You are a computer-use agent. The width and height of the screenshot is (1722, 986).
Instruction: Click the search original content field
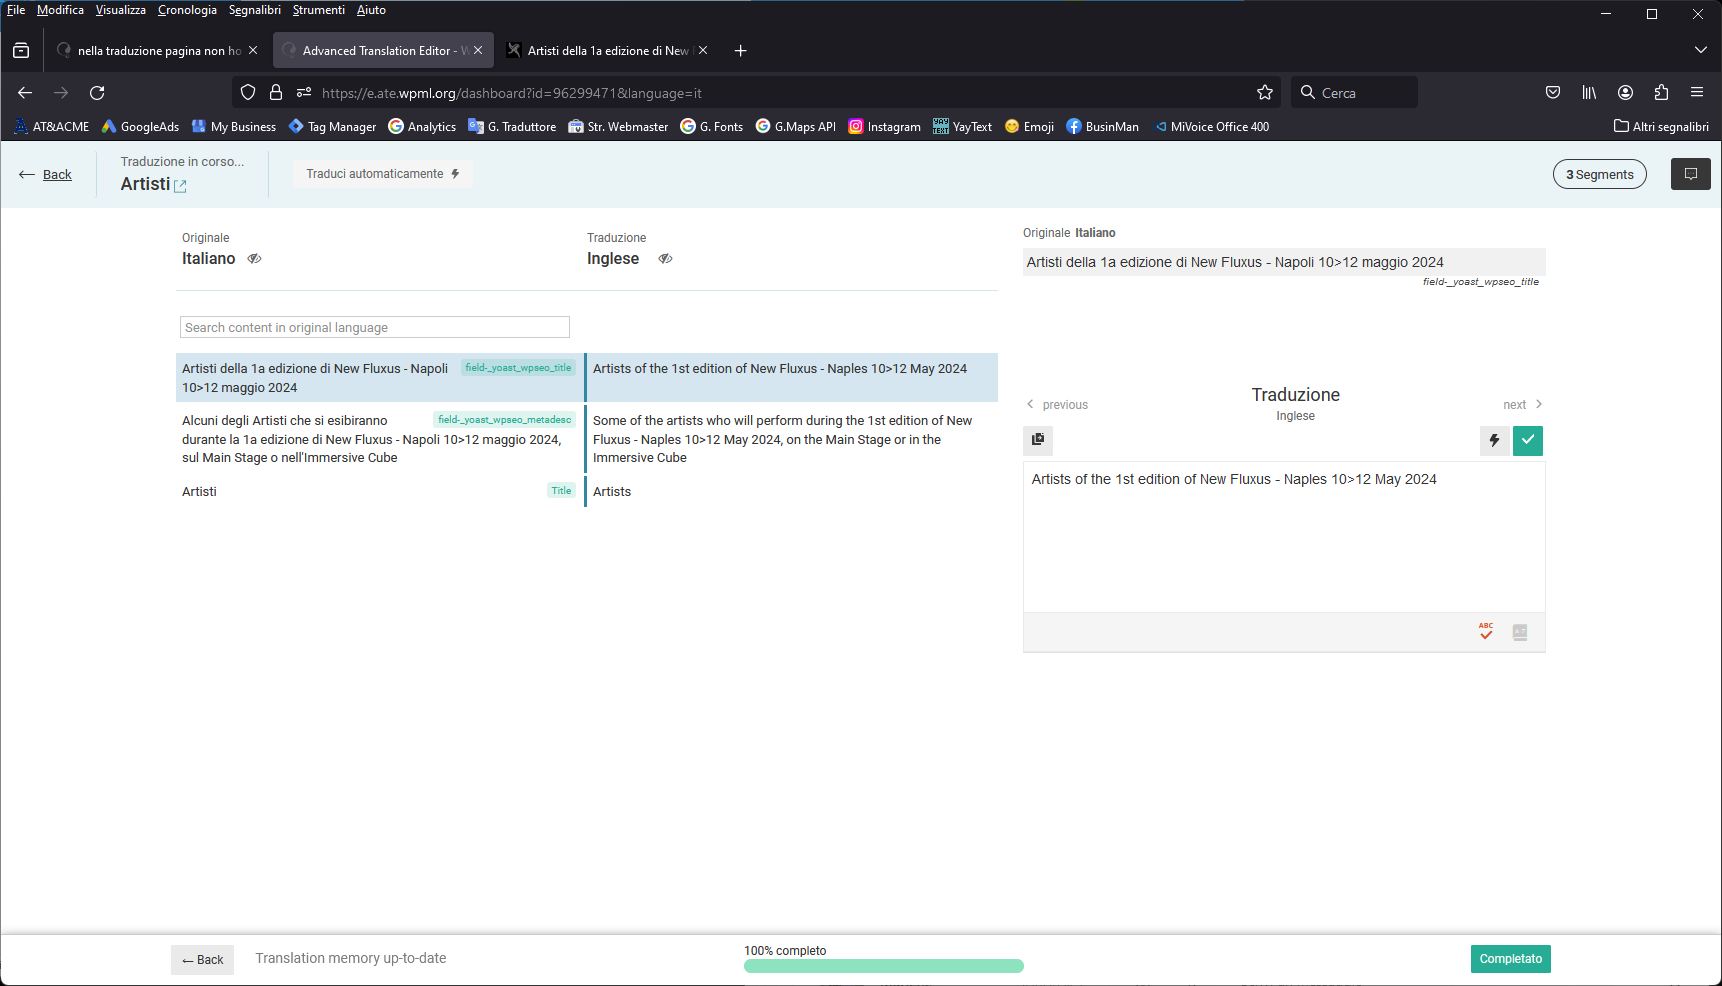pos(375,328)
